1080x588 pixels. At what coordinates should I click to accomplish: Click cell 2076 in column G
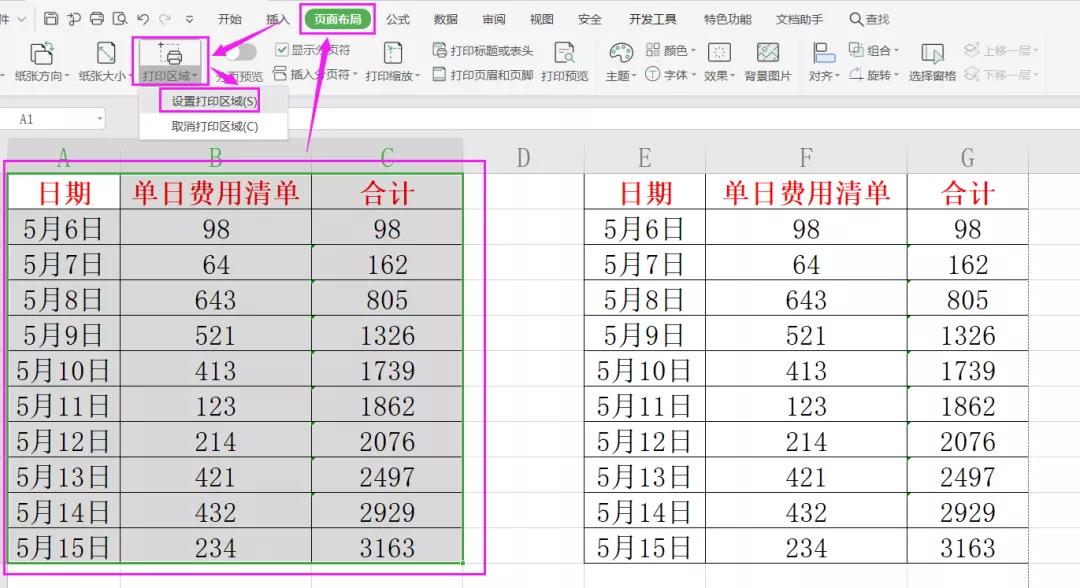point(968,441)
